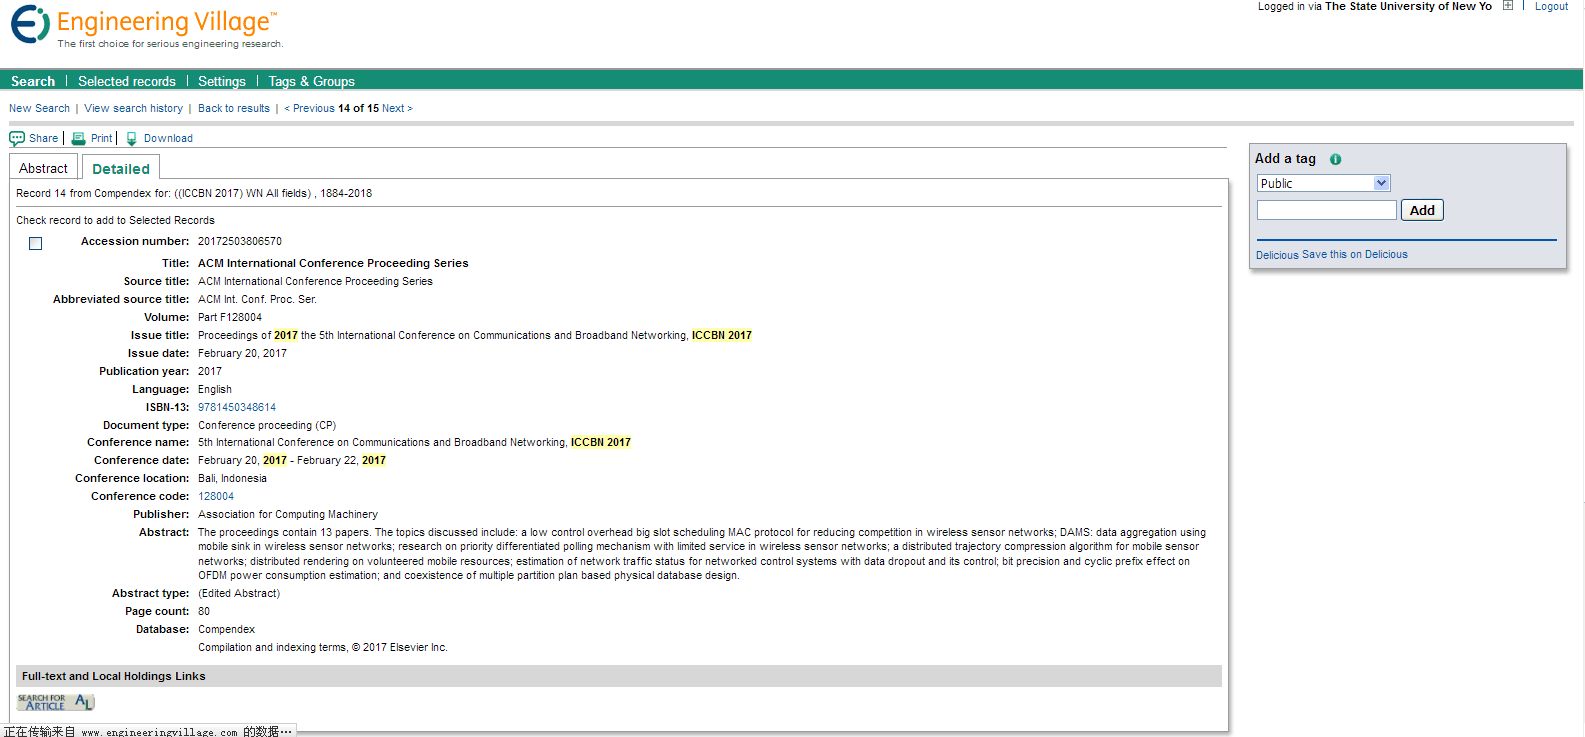Go to the Next record

pos(397,108)
